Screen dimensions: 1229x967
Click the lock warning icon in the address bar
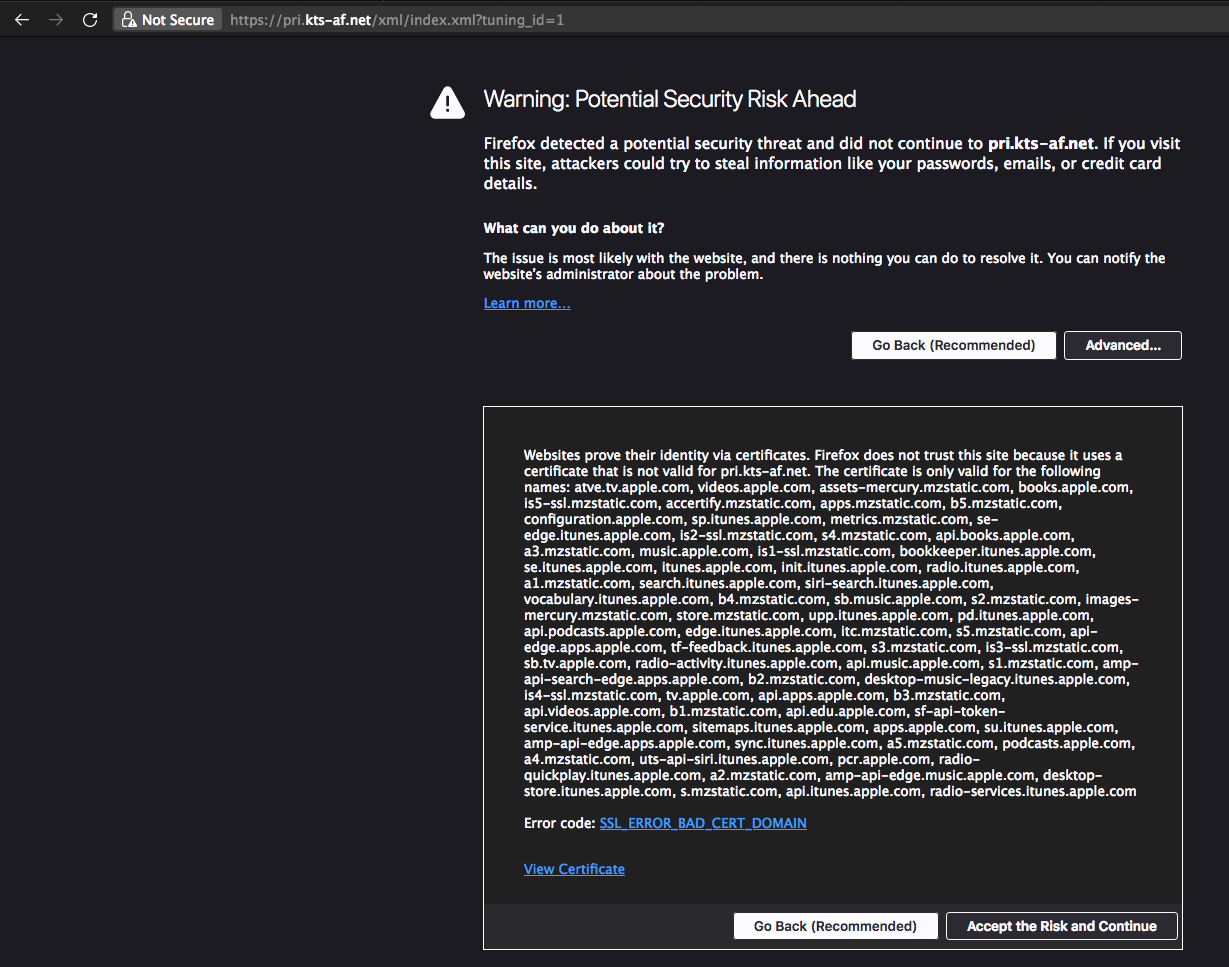127,19
